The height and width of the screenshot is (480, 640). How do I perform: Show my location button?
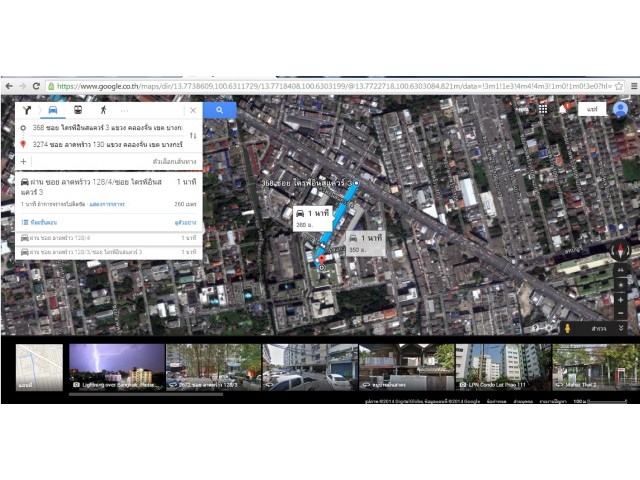(620, 285)
